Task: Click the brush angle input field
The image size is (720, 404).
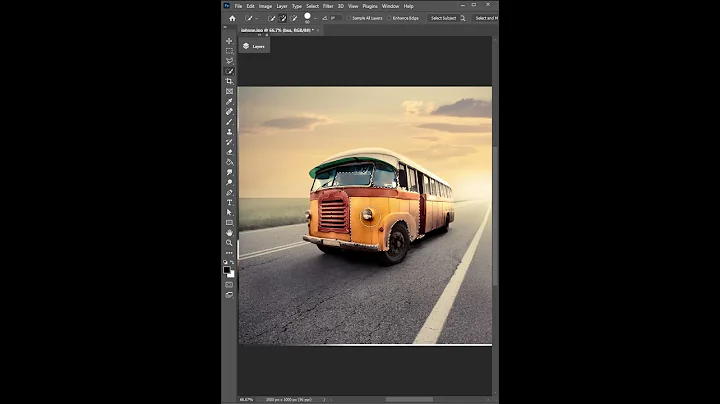Action: [x=335, y=18]
